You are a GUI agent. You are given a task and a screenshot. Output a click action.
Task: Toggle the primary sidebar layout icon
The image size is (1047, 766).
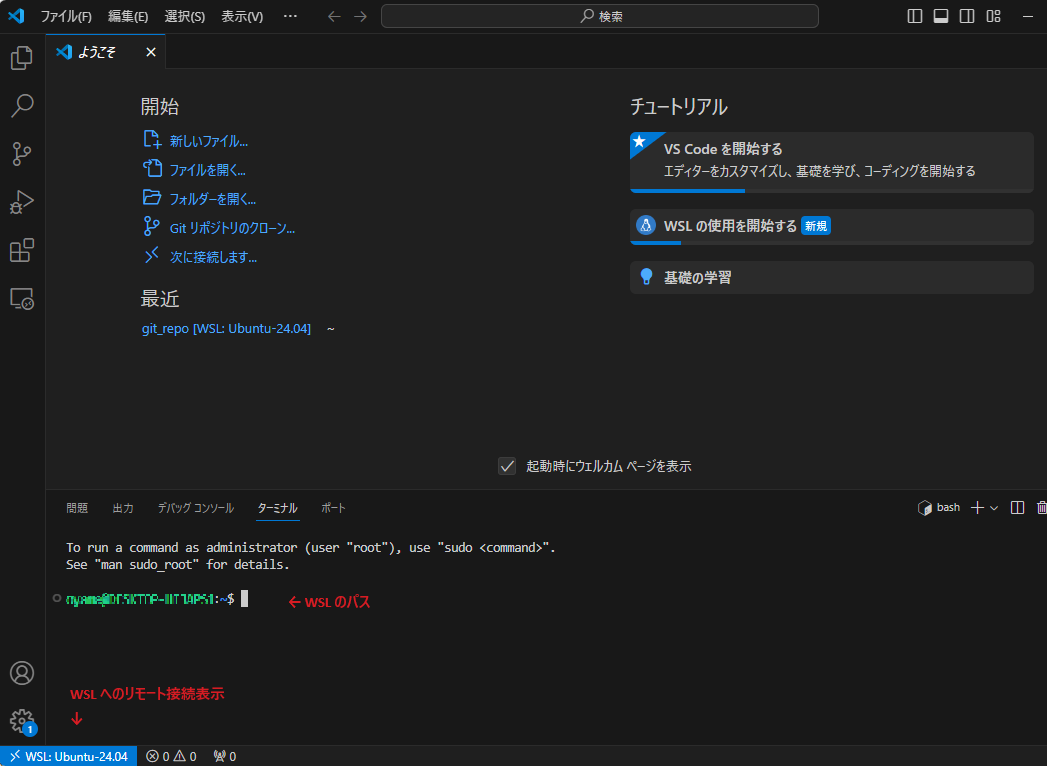point(914,16)
